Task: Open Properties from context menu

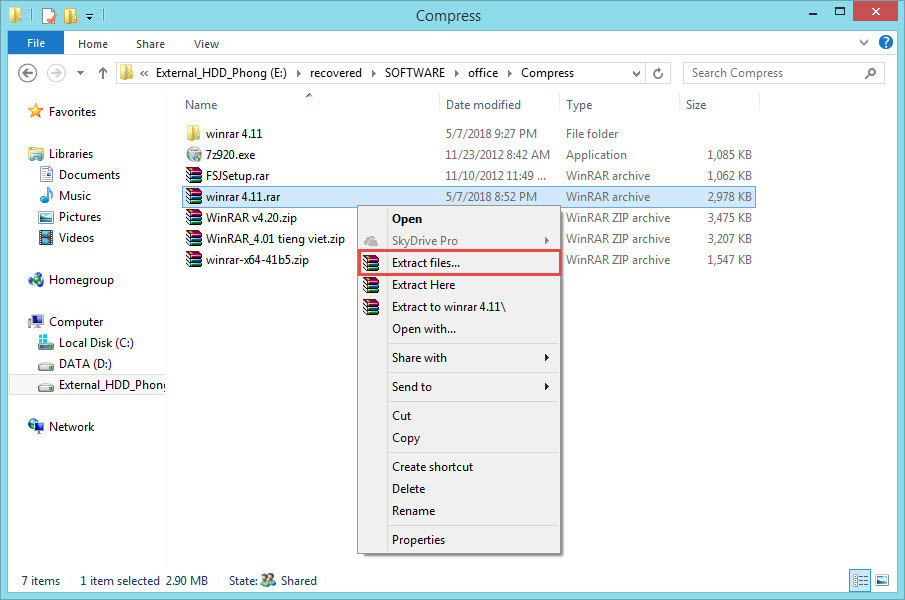Action: (459, 539)
